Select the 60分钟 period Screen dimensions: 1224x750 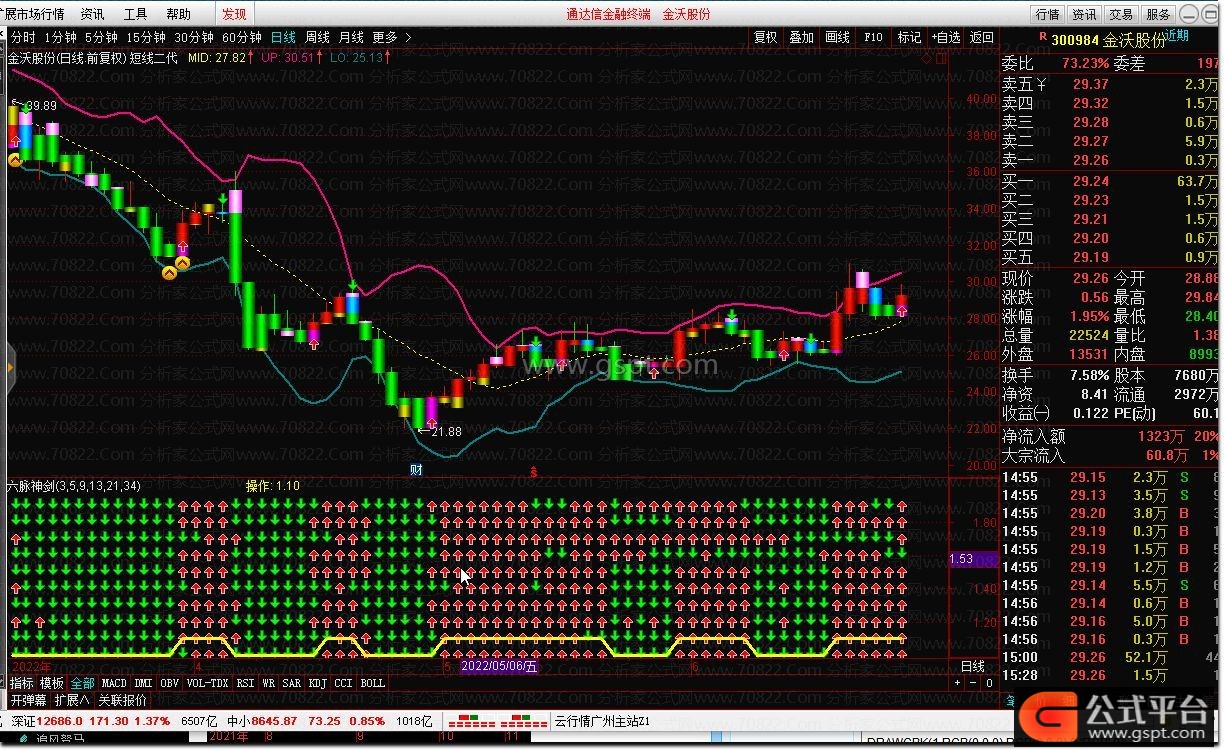point(242,37)
